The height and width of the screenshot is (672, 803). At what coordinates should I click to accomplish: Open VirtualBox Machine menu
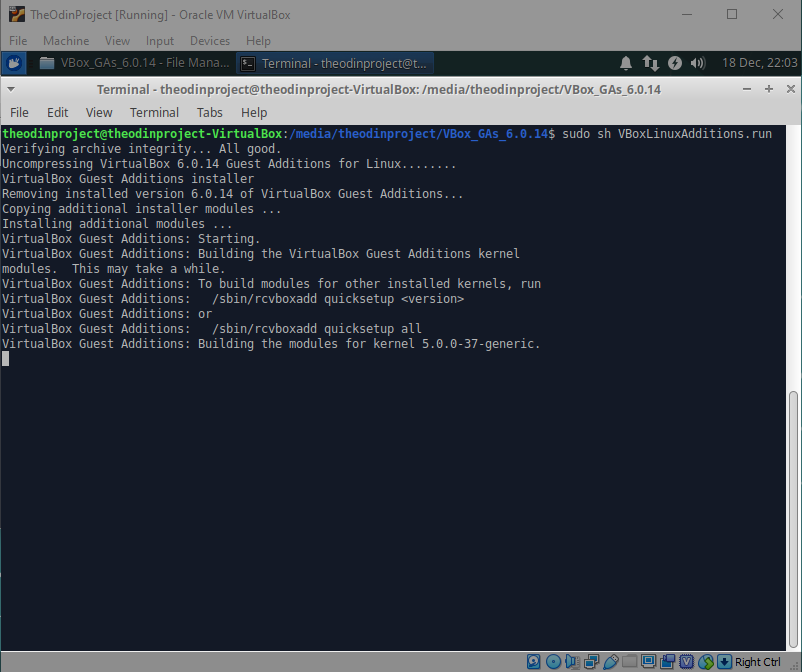(x=65, y=41)
